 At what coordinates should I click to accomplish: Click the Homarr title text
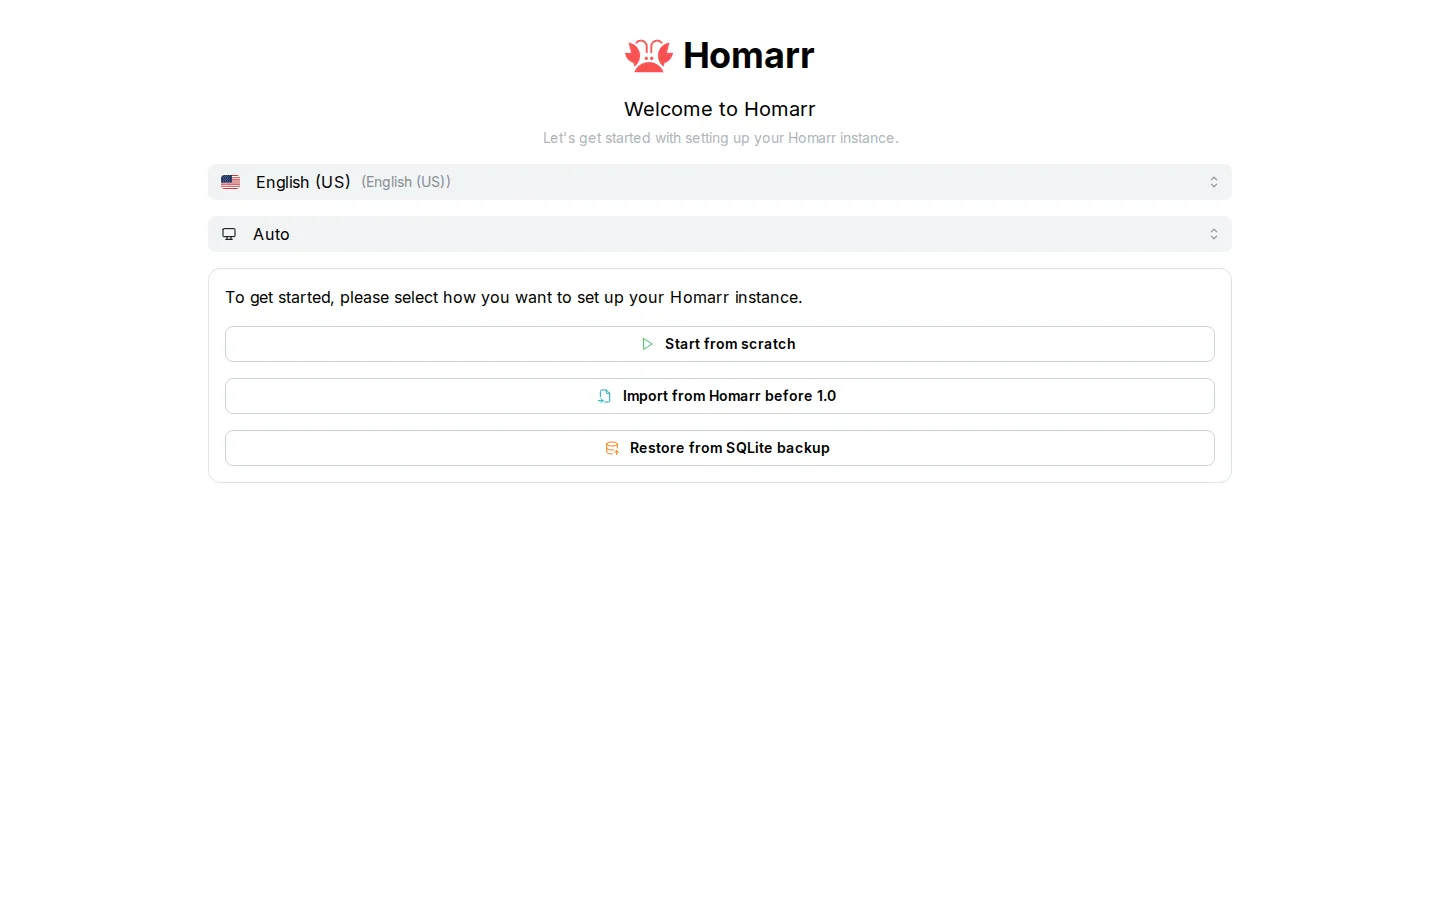749,56
